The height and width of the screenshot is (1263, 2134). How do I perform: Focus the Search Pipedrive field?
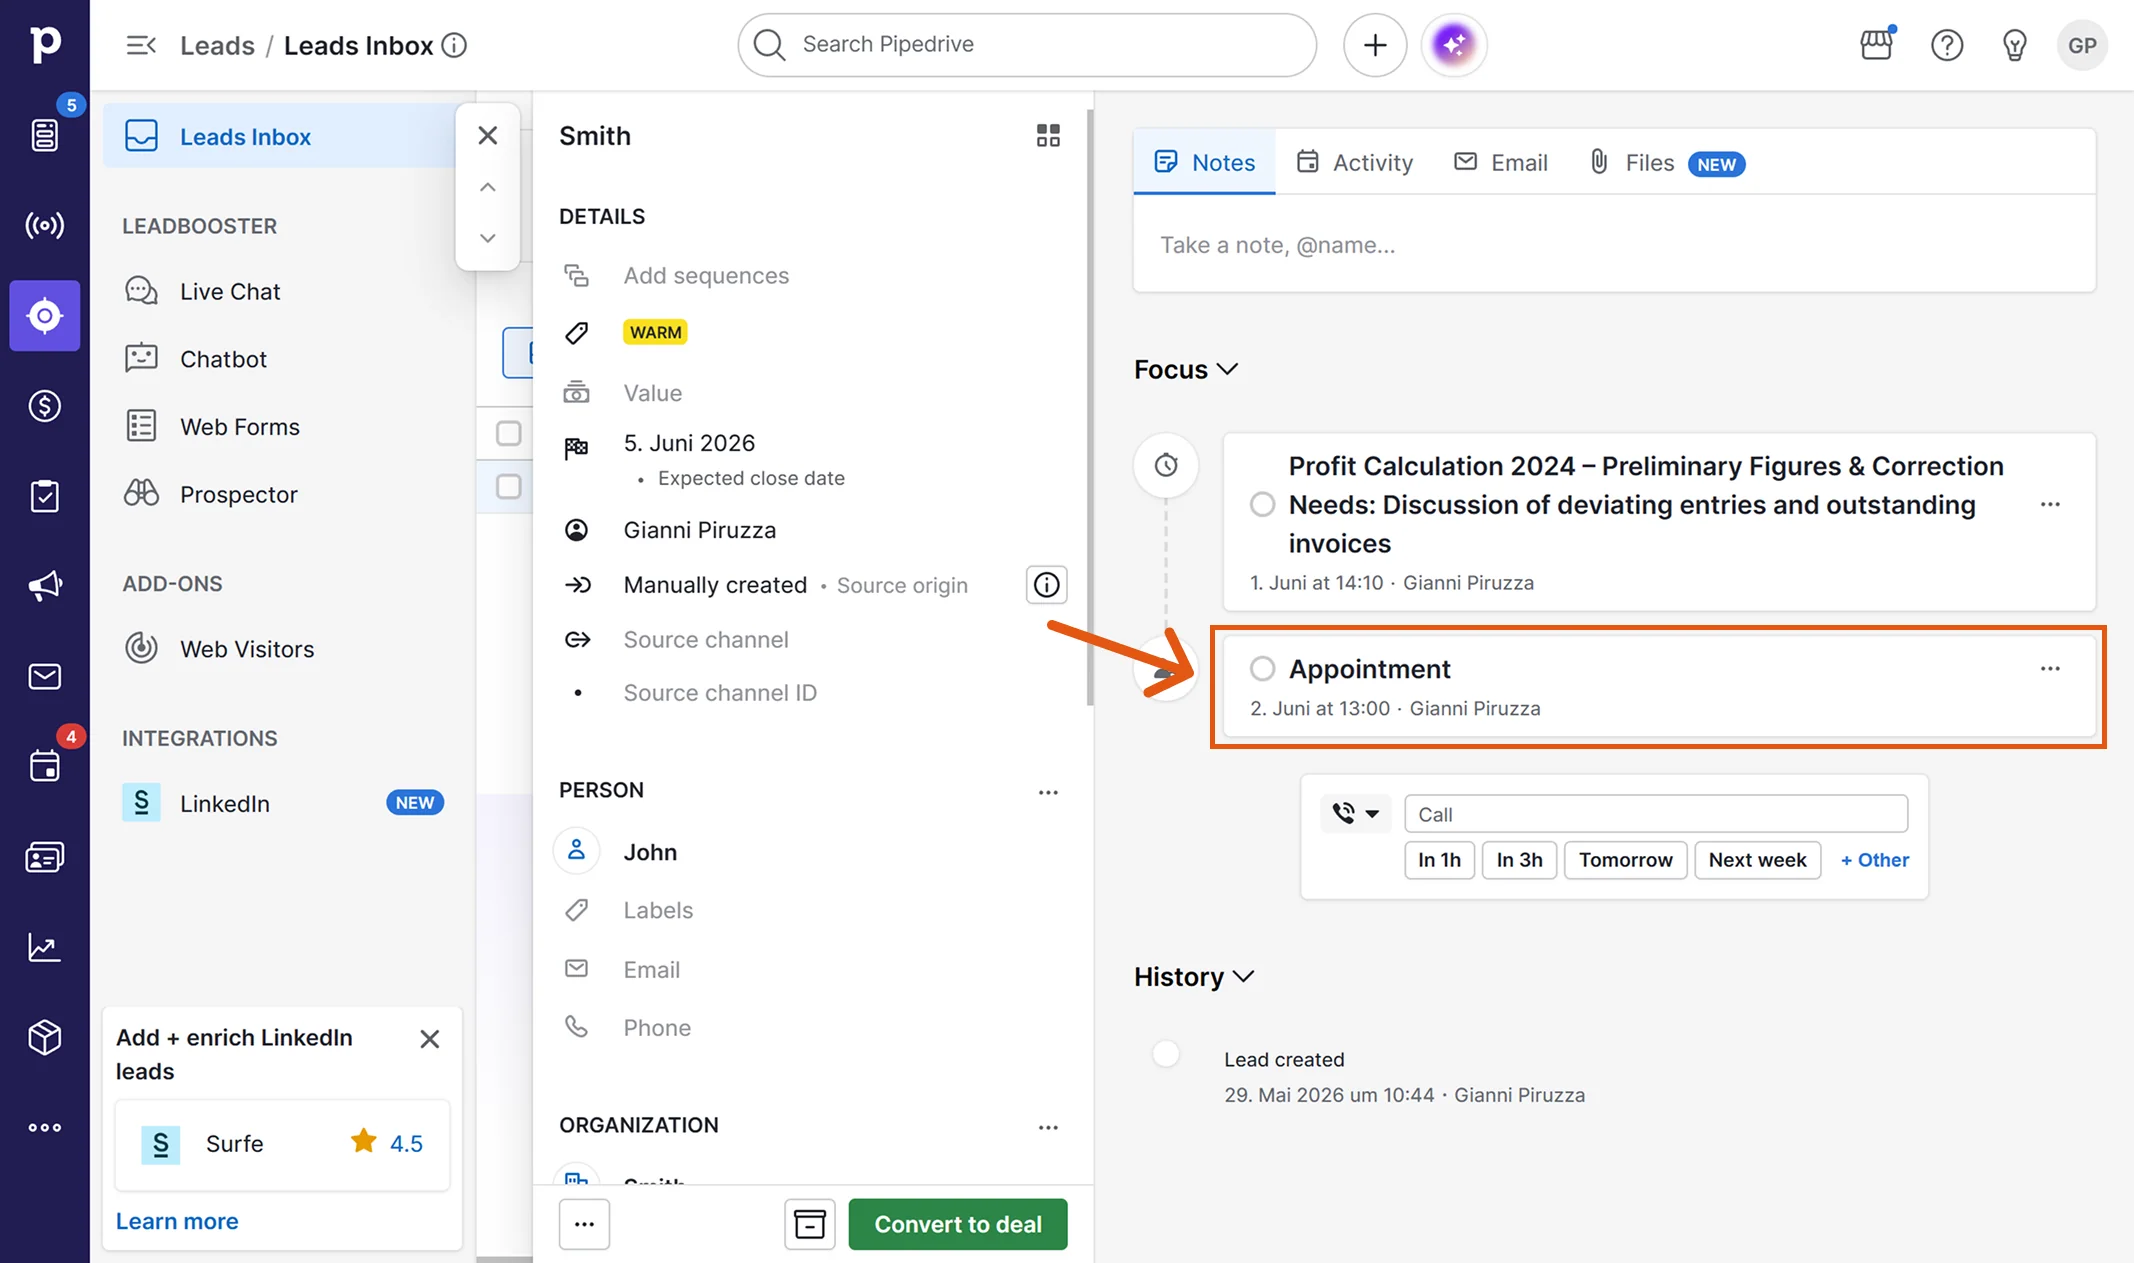(1027, 45)
